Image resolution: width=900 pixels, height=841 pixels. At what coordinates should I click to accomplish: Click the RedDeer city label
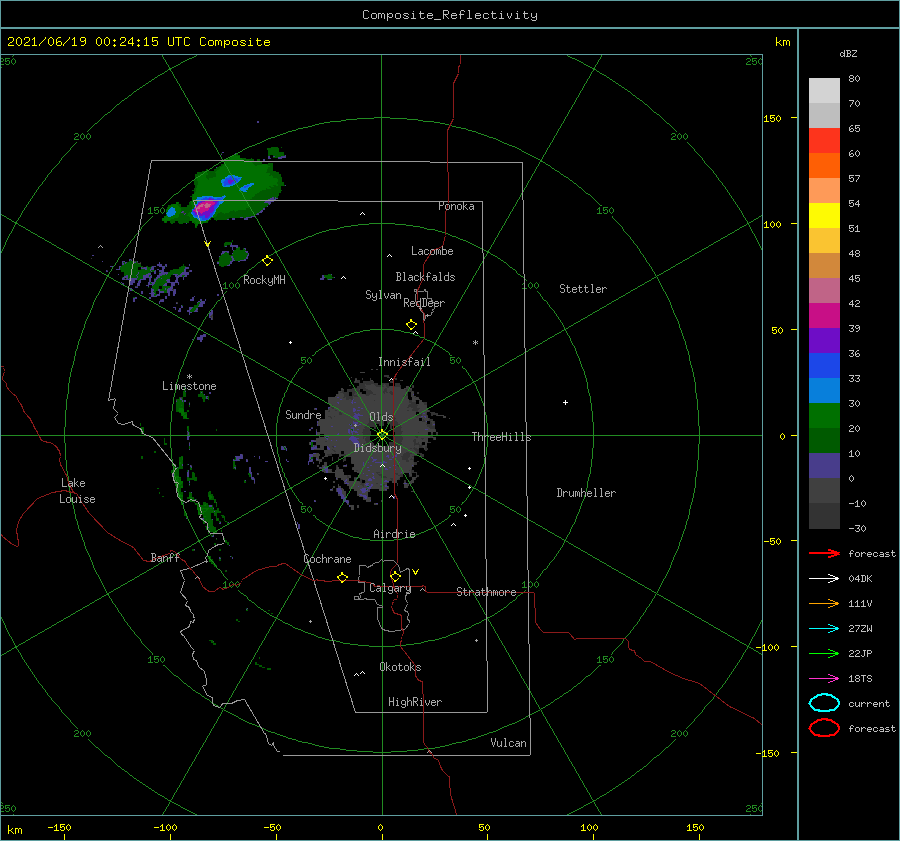(x=424, y=303)
